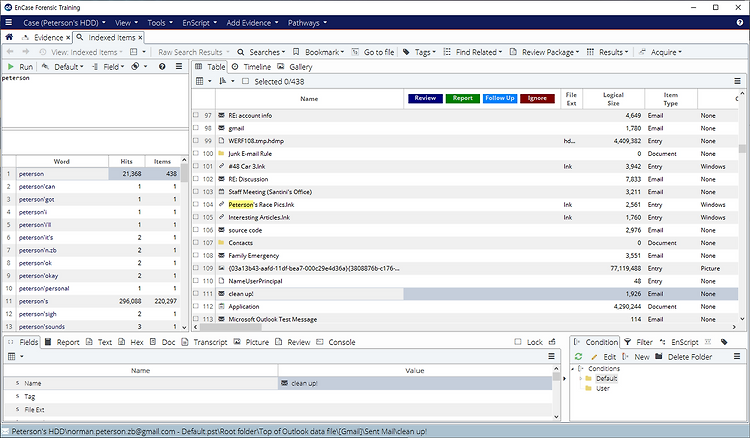The height and width of the screenshot is (438, 750).
Task: Open query panel hamburger menu
Action: pos(178,66)
